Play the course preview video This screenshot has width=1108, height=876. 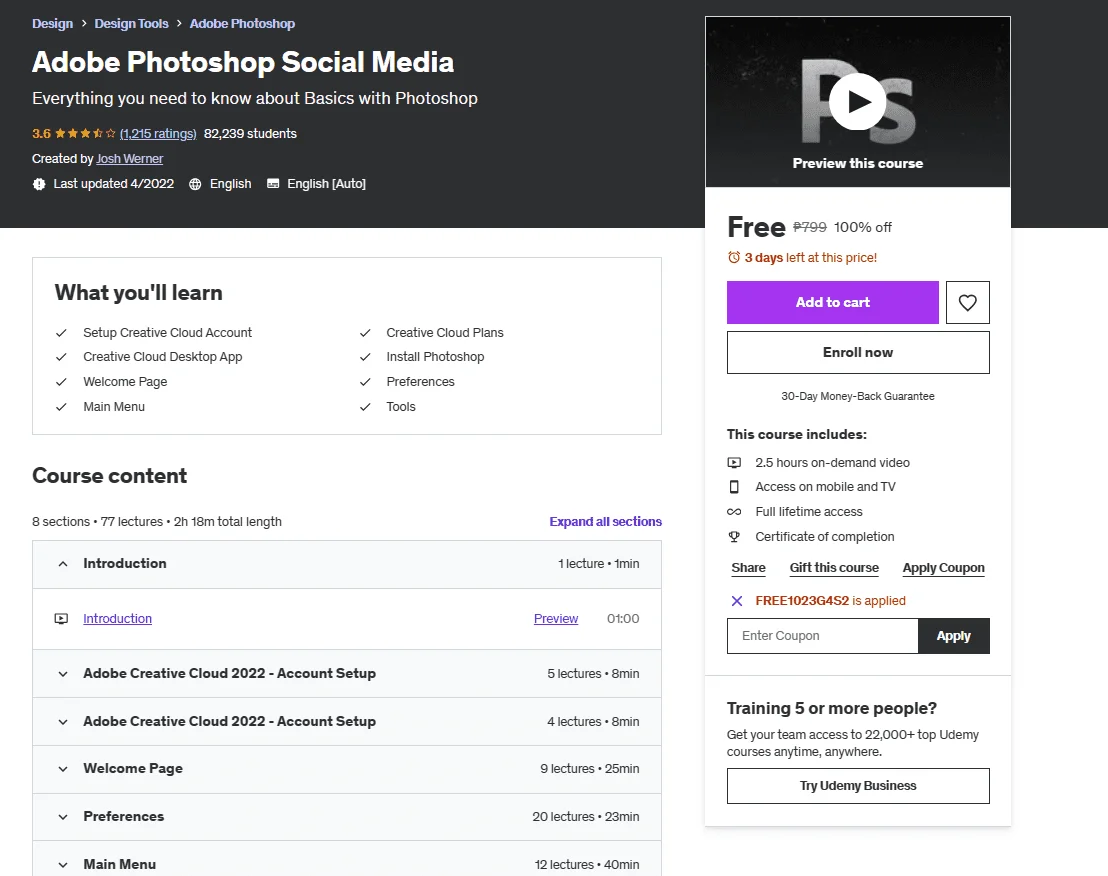tap(857, 102)
